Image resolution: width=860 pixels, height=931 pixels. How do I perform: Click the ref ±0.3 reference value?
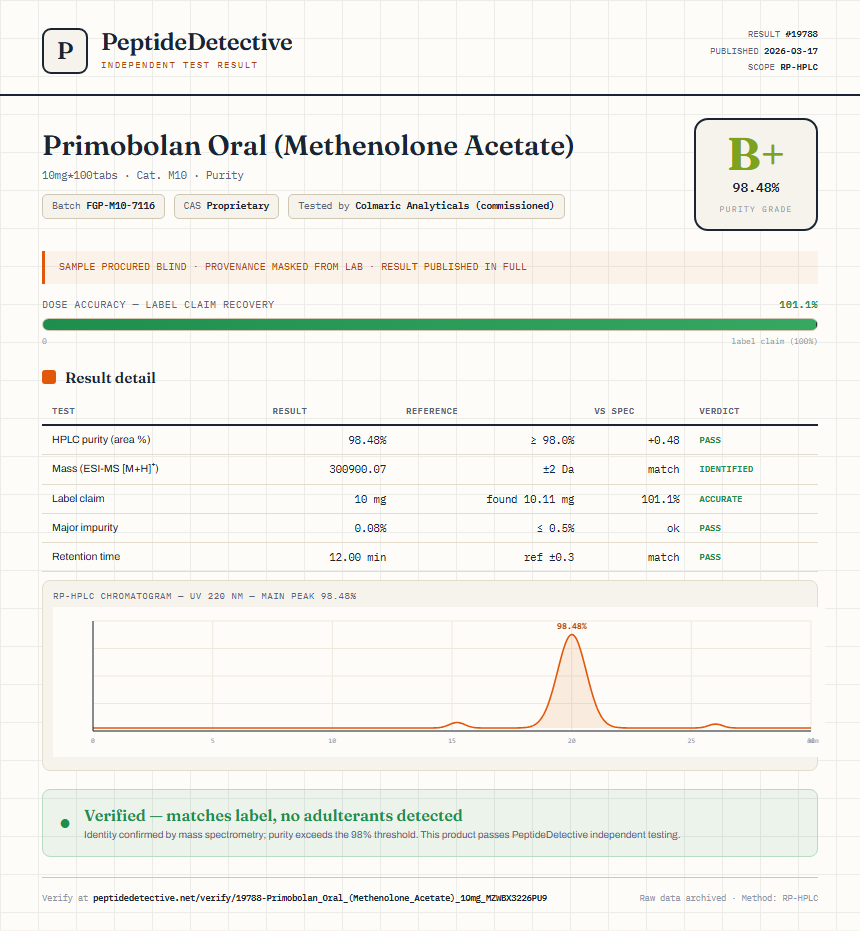[x=549, y=557]
